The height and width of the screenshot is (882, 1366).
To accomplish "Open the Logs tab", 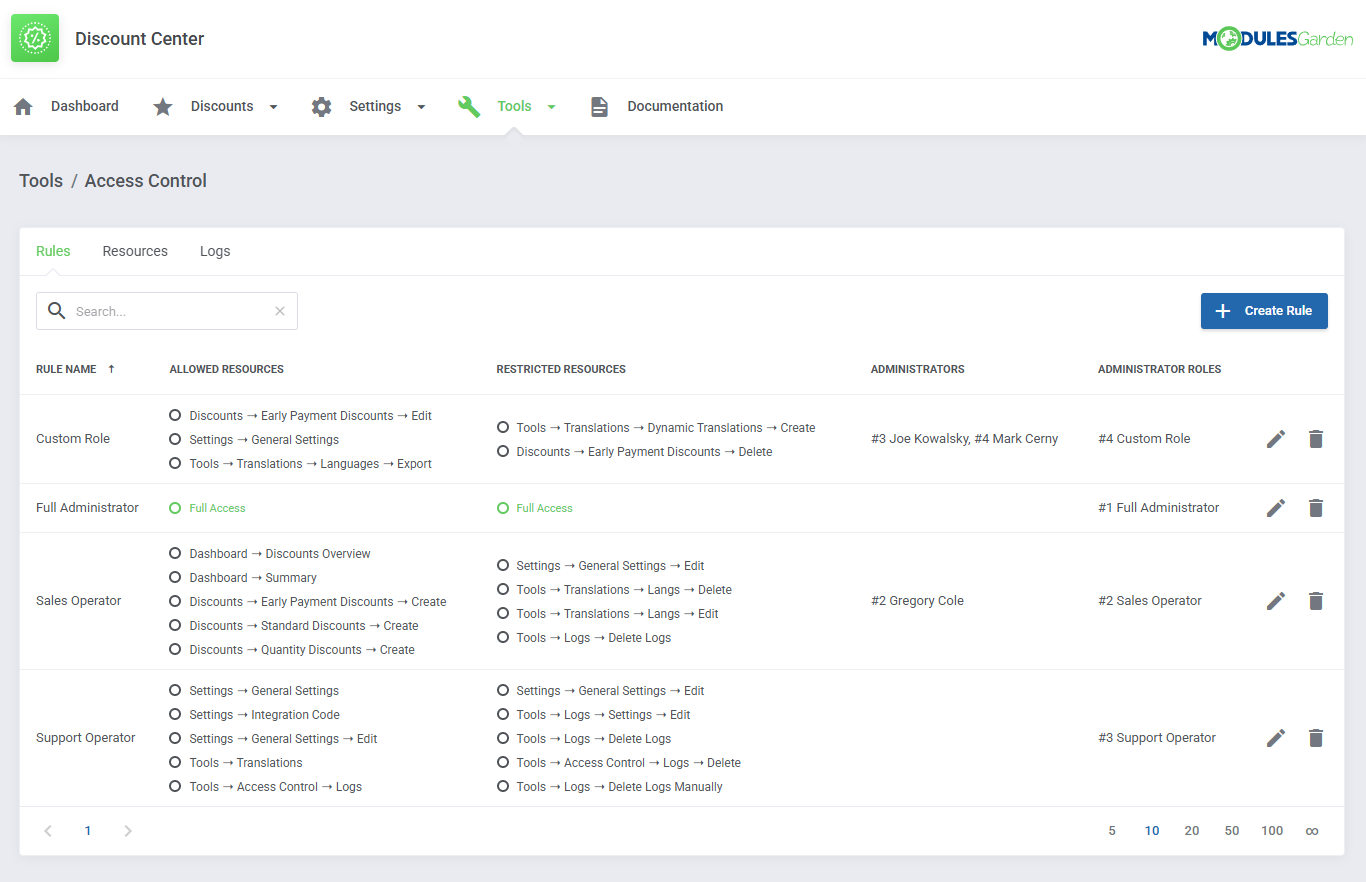I will (215, 251).
